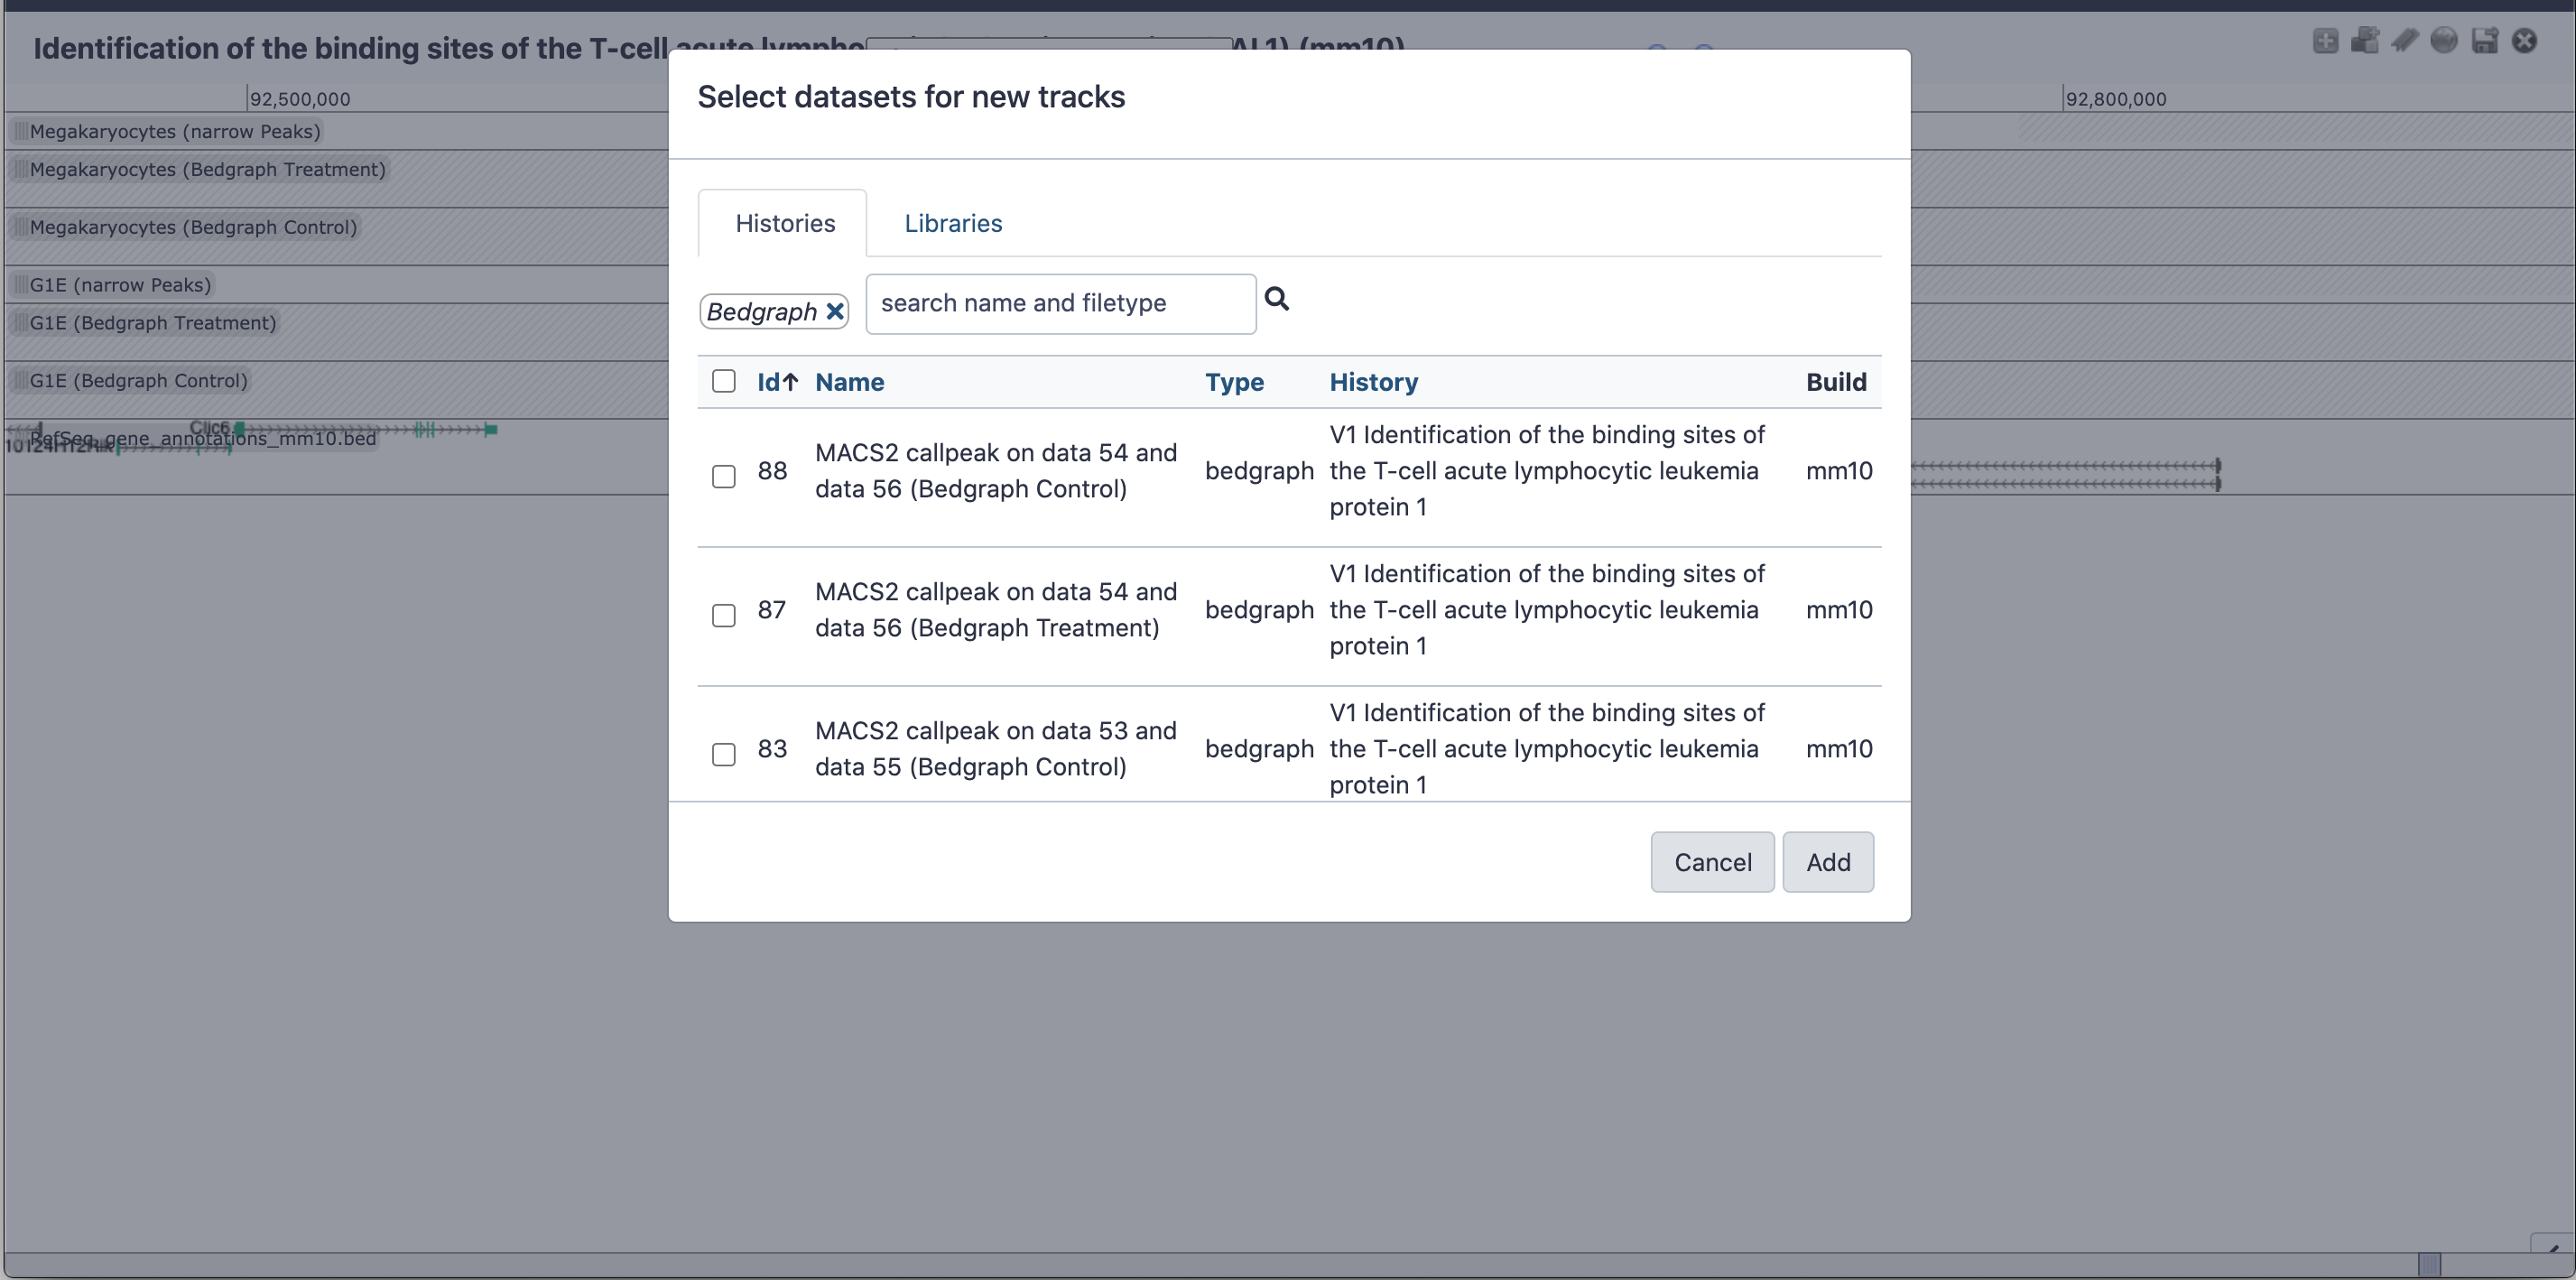Click the Name column header

849,381
